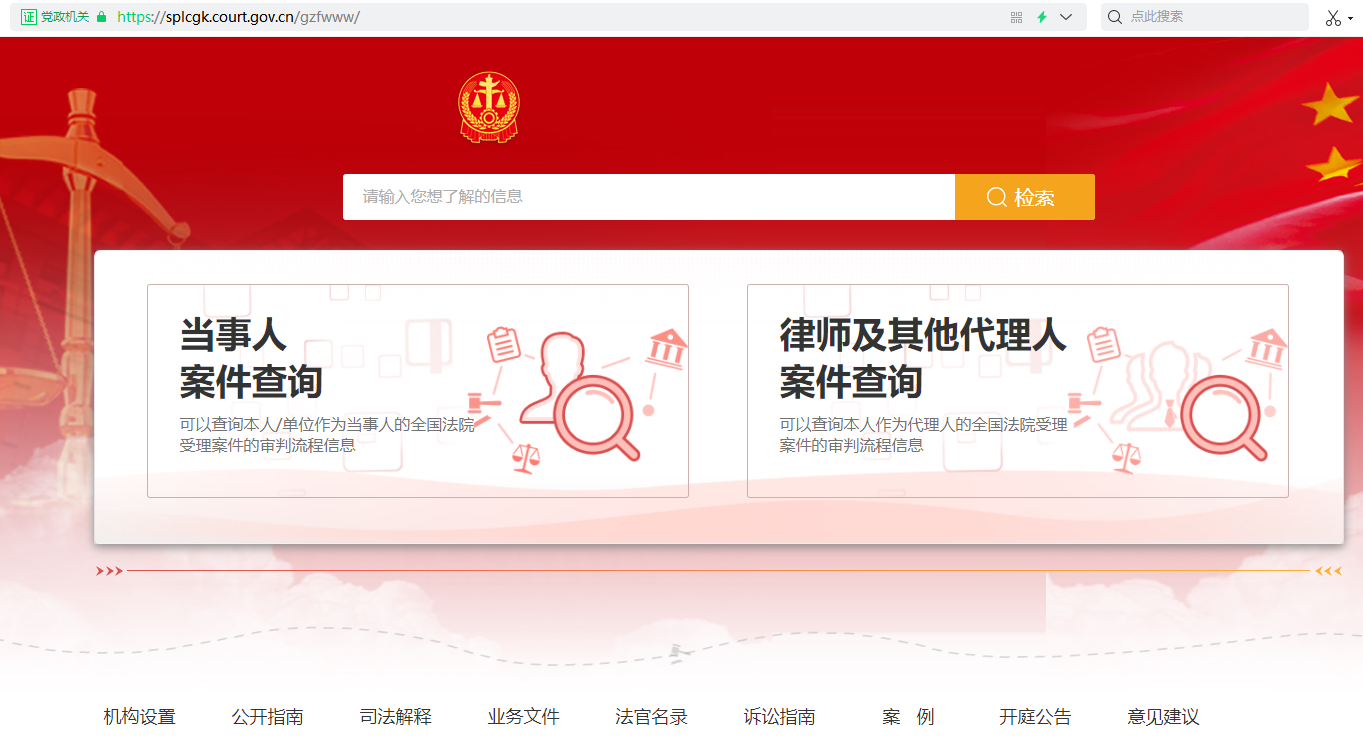Viewport: 1363px width, 741px height.
Task: Open the dropdown arrow beside the scissors icon
Action: (1351, 18)
